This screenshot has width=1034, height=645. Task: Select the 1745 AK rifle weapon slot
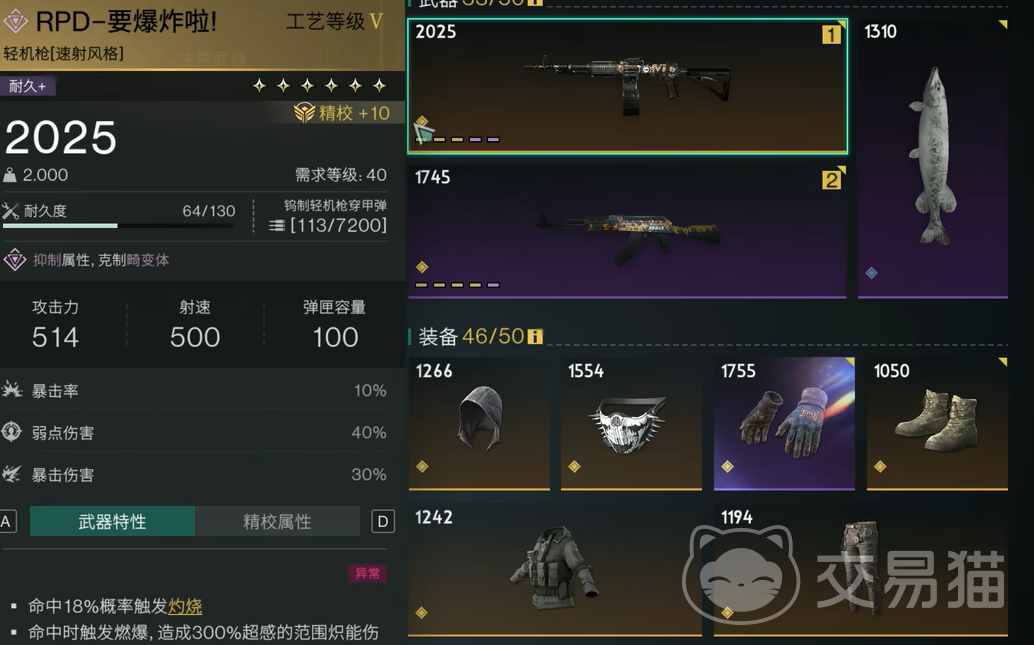(627, 231)
